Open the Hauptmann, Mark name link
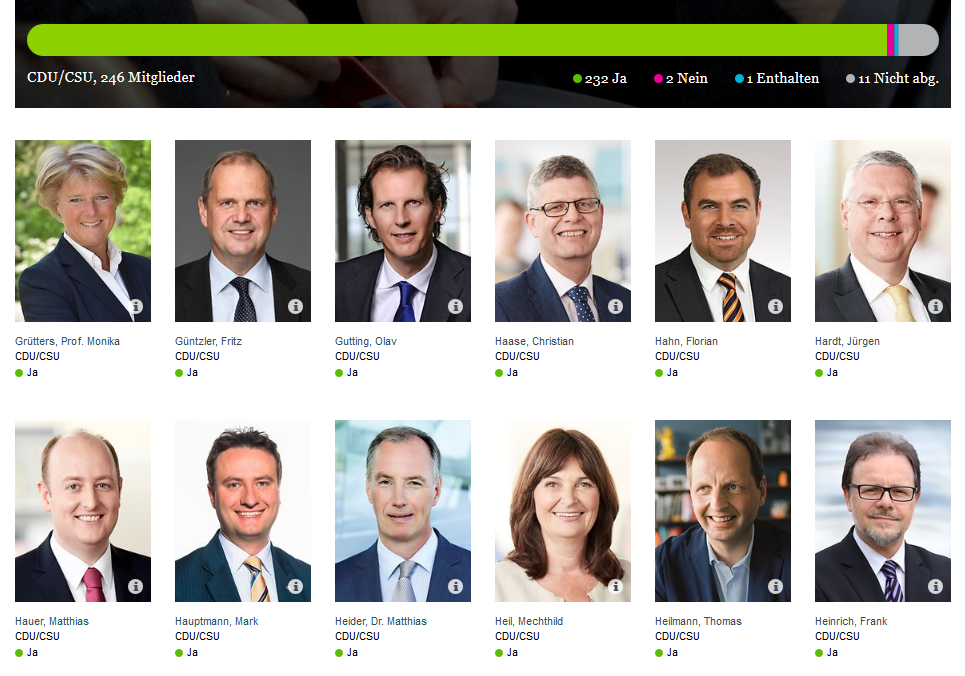 [x=217, y=621]
